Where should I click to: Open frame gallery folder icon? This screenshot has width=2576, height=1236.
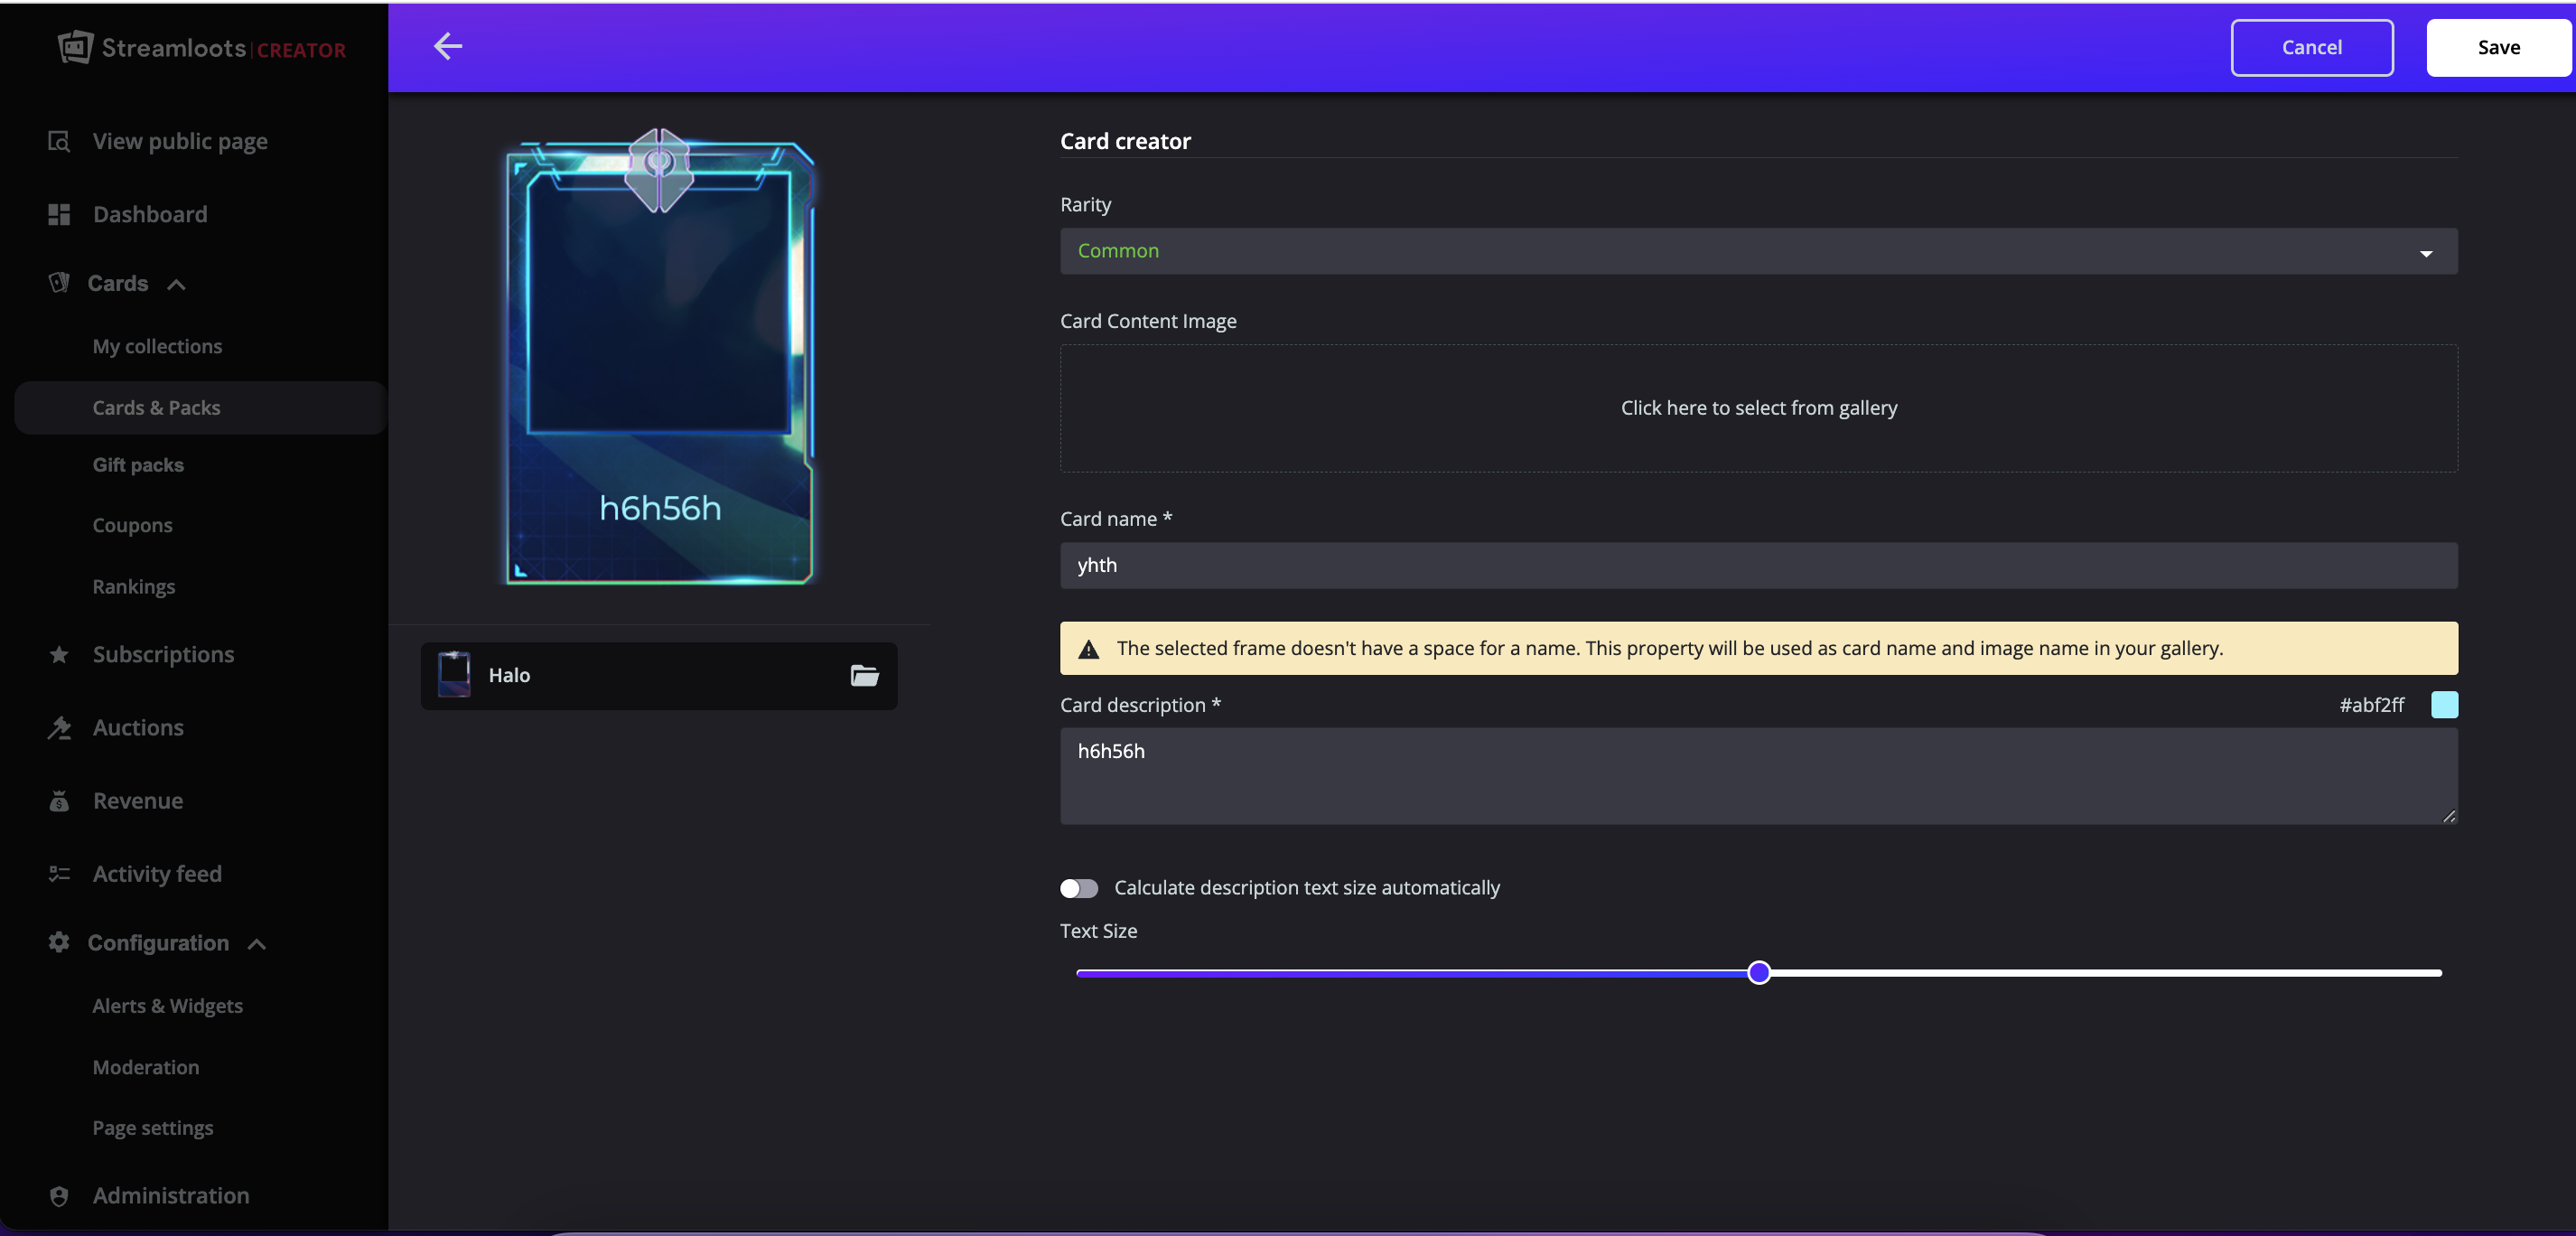tap(864, 675)
